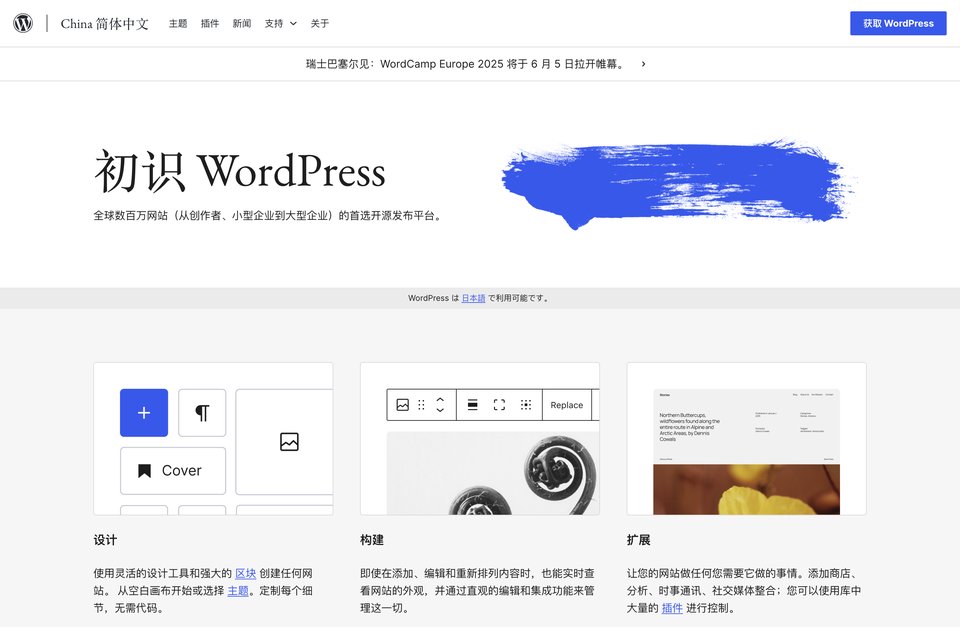The image size is (960, 627).
Task: Follow the 插件 link in 扩展 paragraph
Action: pyautogui.click(x=672, y=607)
